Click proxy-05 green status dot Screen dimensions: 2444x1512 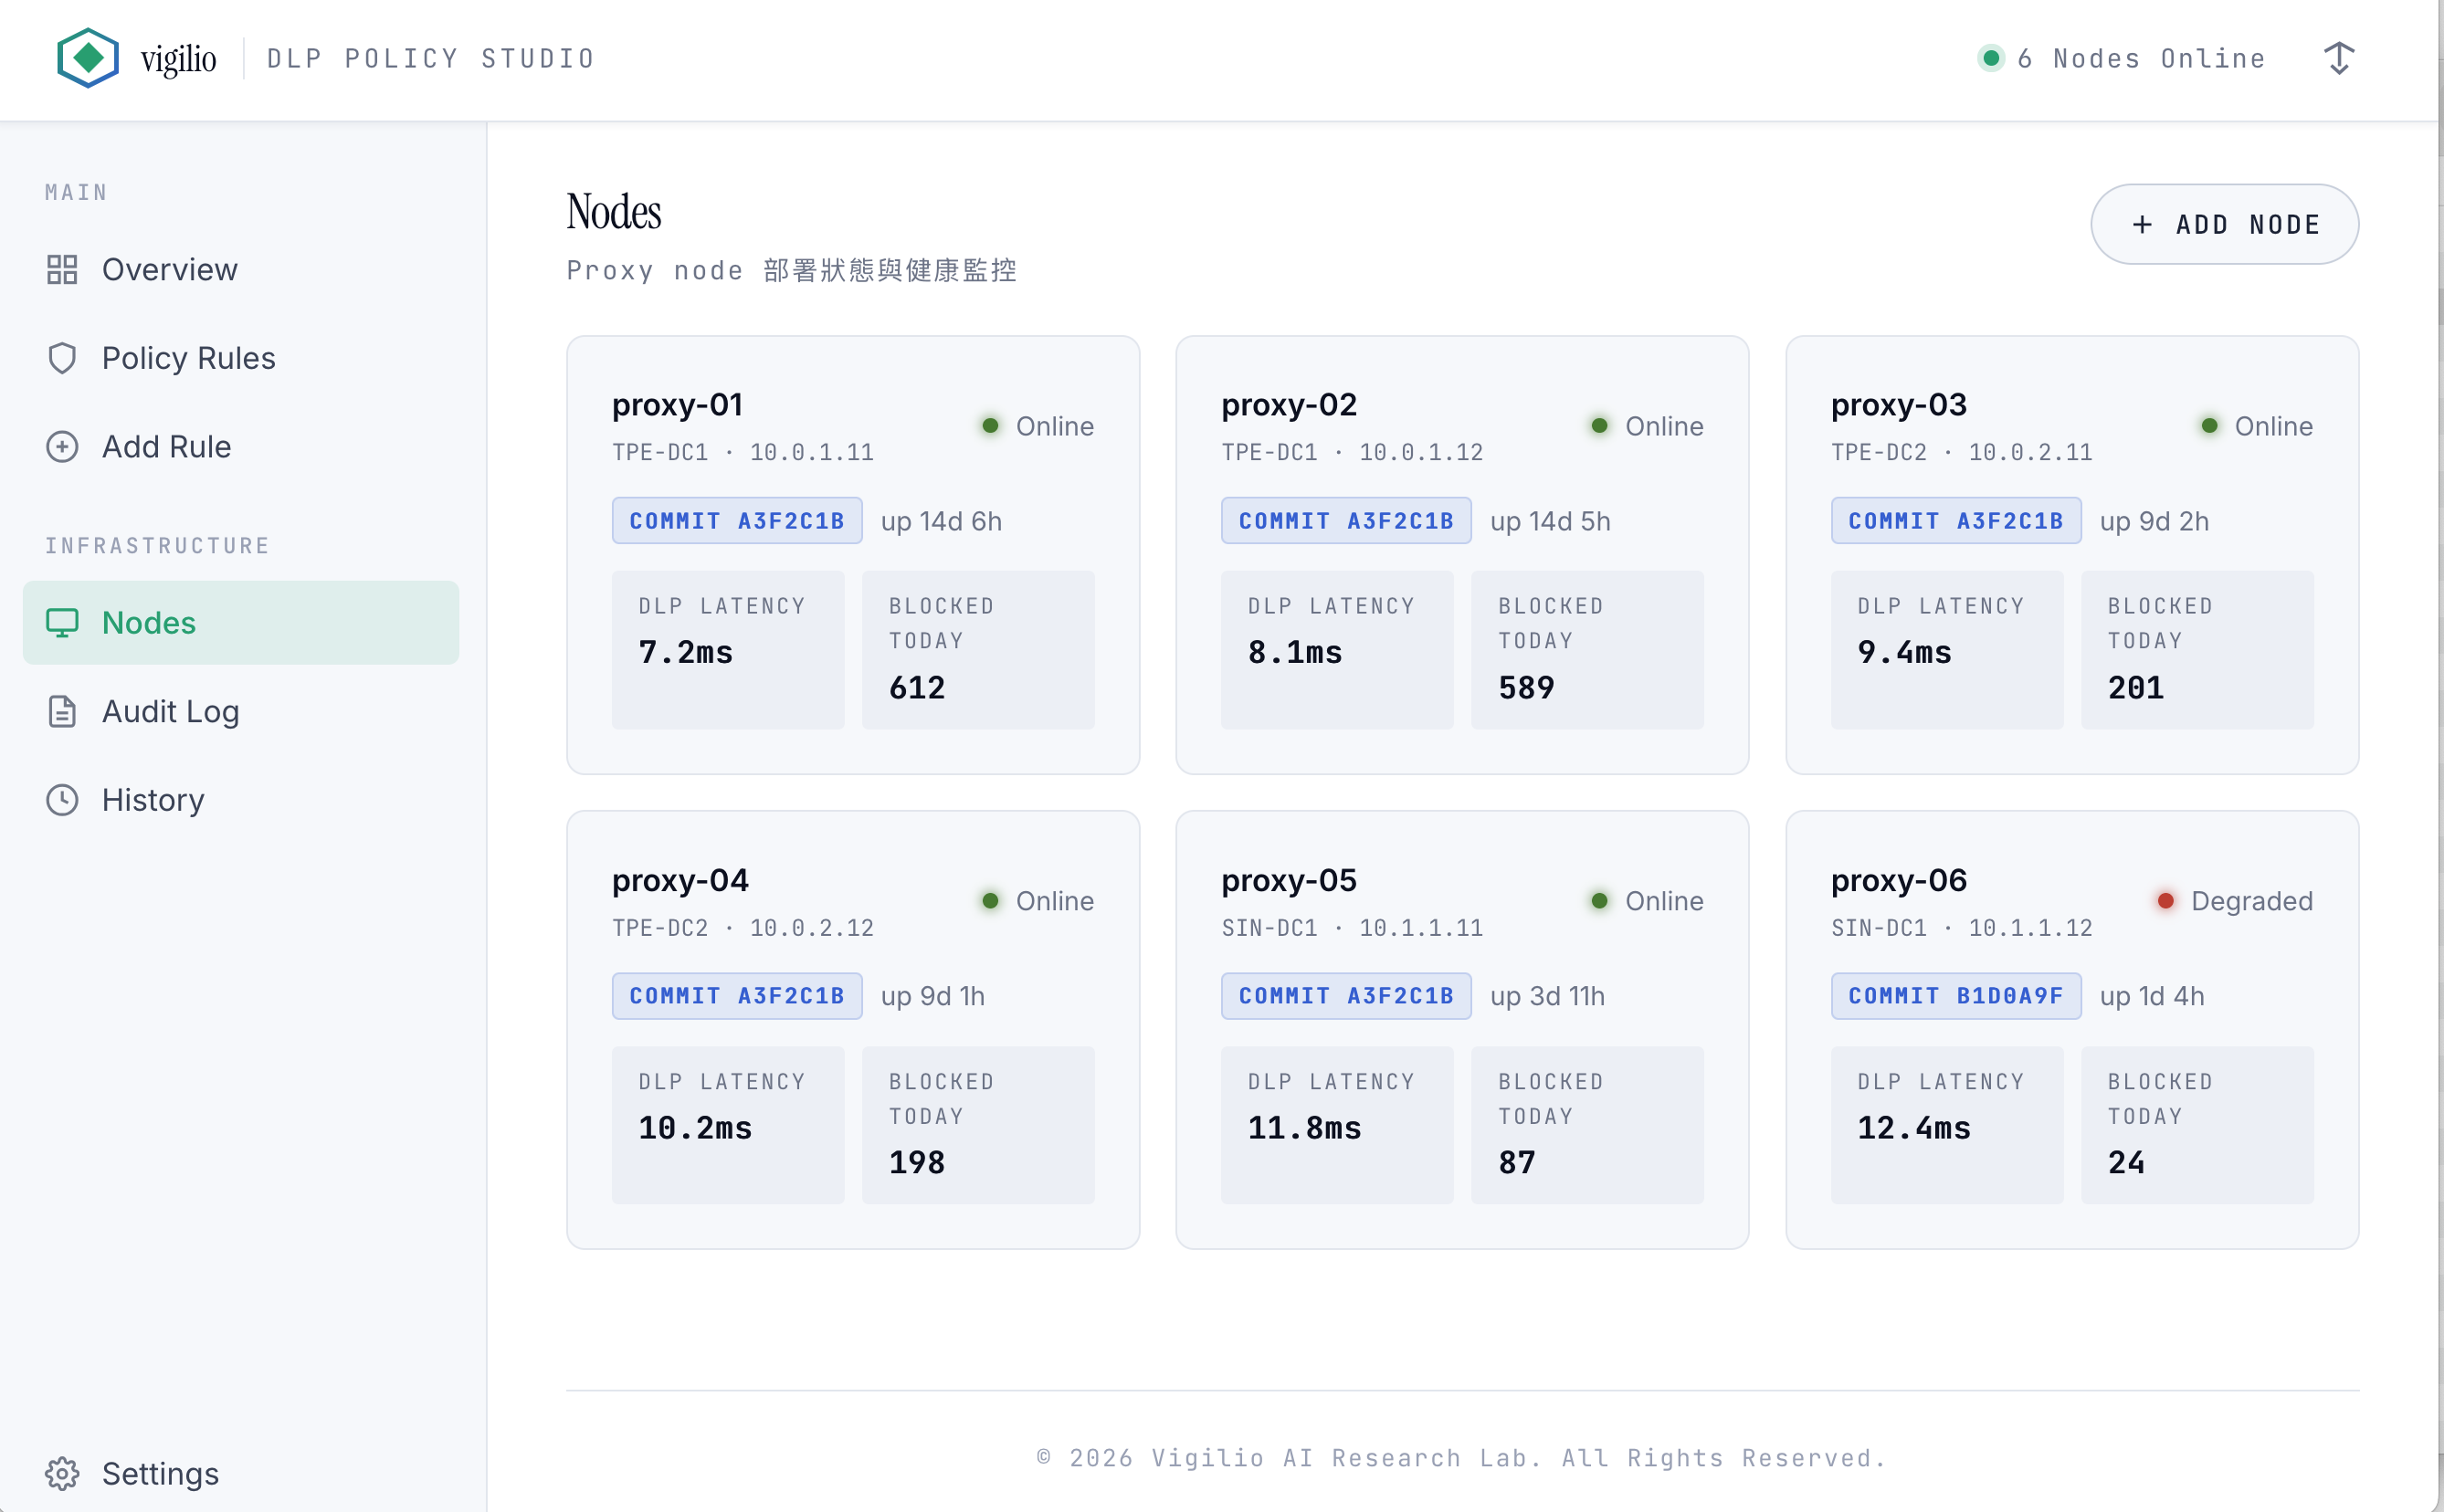1599,901
